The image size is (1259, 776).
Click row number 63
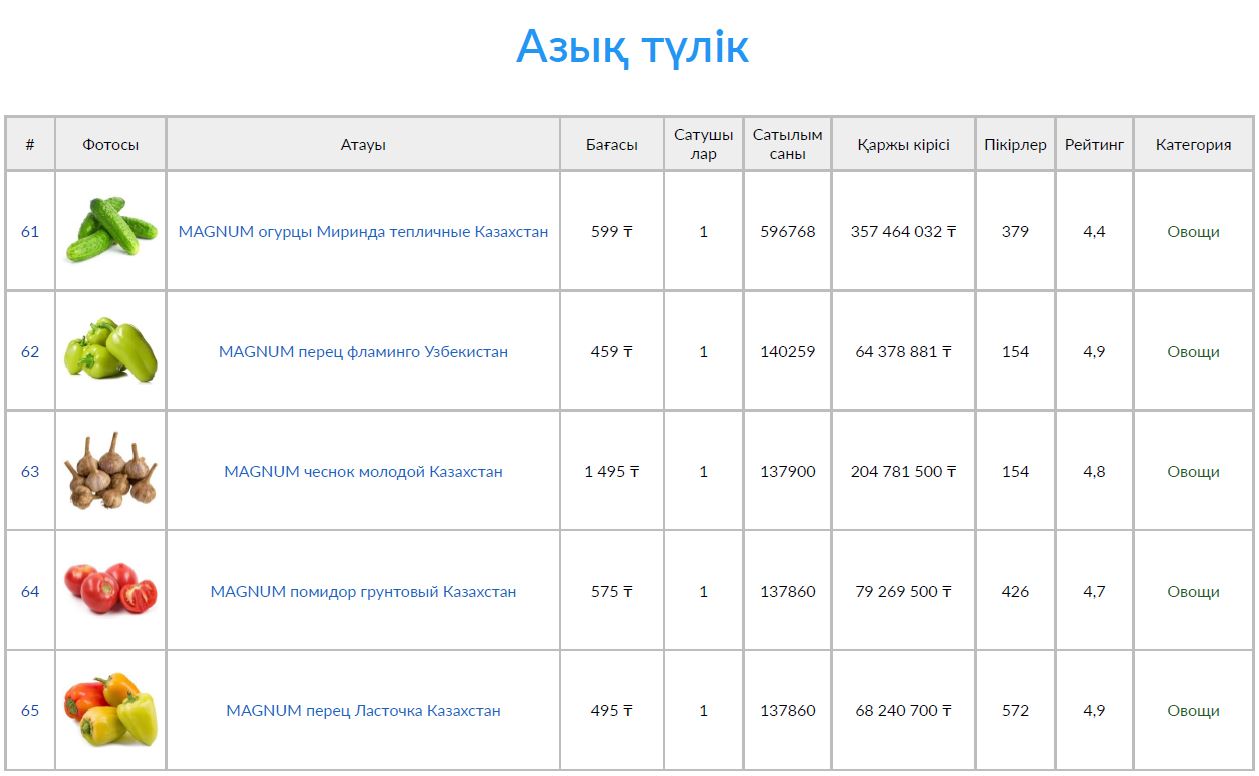click(30, 471)
